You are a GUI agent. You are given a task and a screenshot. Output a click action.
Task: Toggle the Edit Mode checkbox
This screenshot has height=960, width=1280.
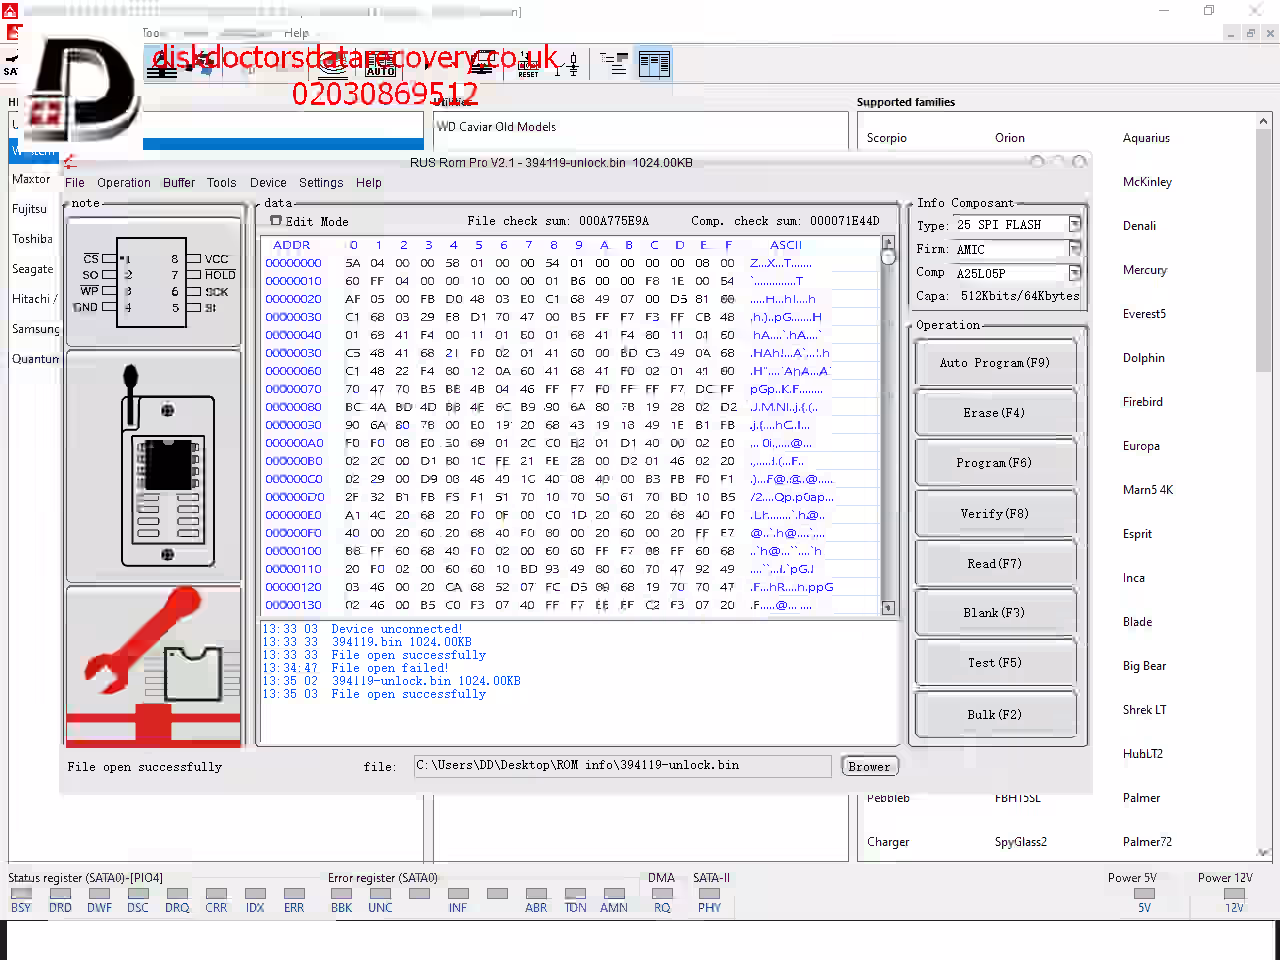[276, 221]
